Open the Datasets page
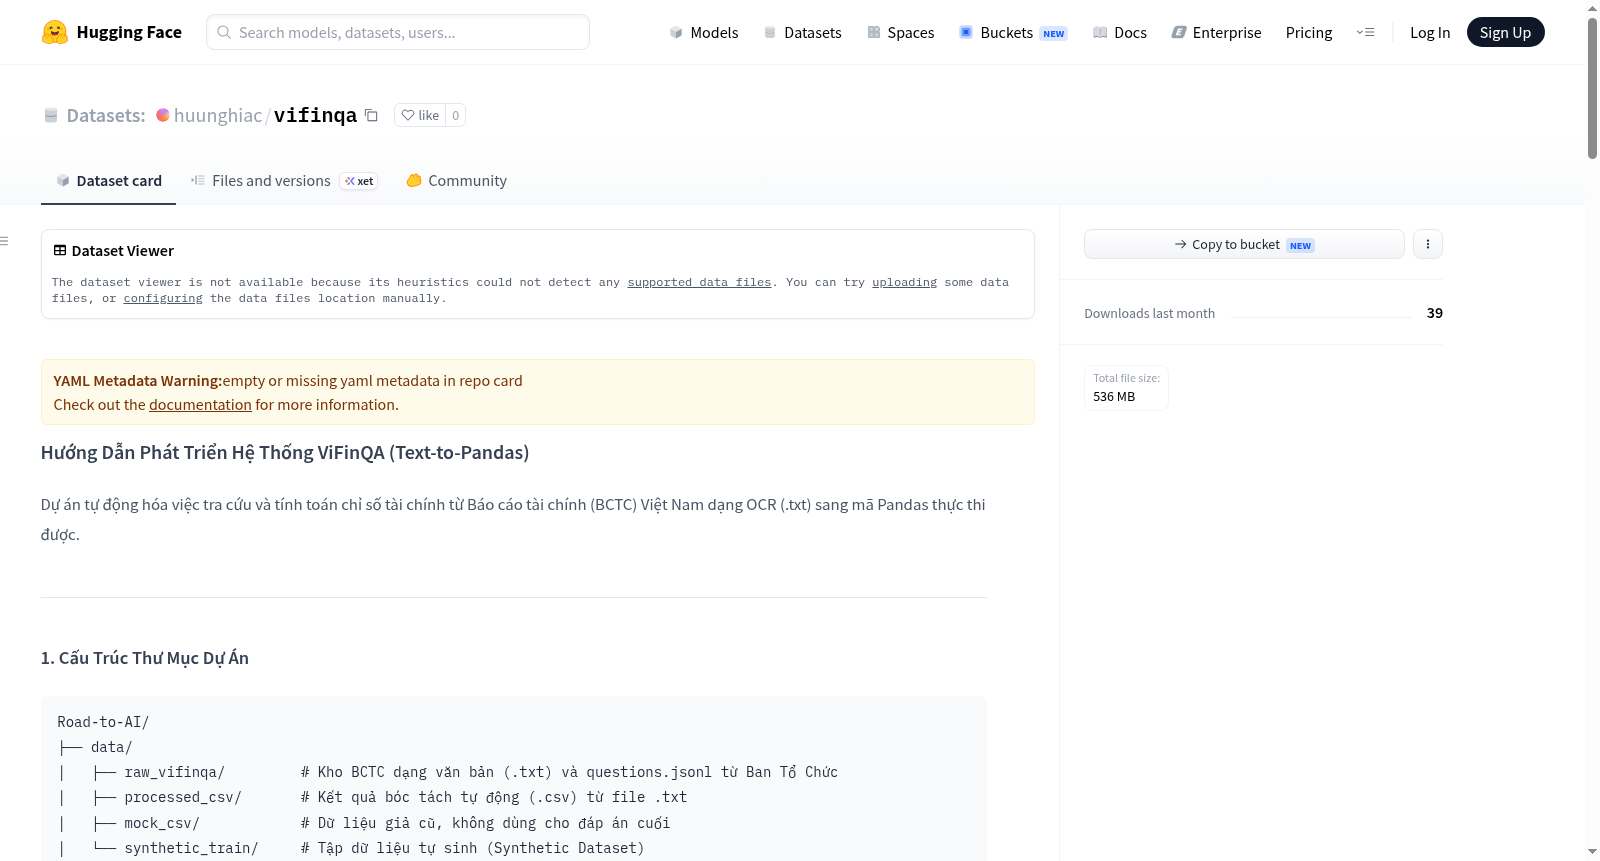 click(803, 32)
